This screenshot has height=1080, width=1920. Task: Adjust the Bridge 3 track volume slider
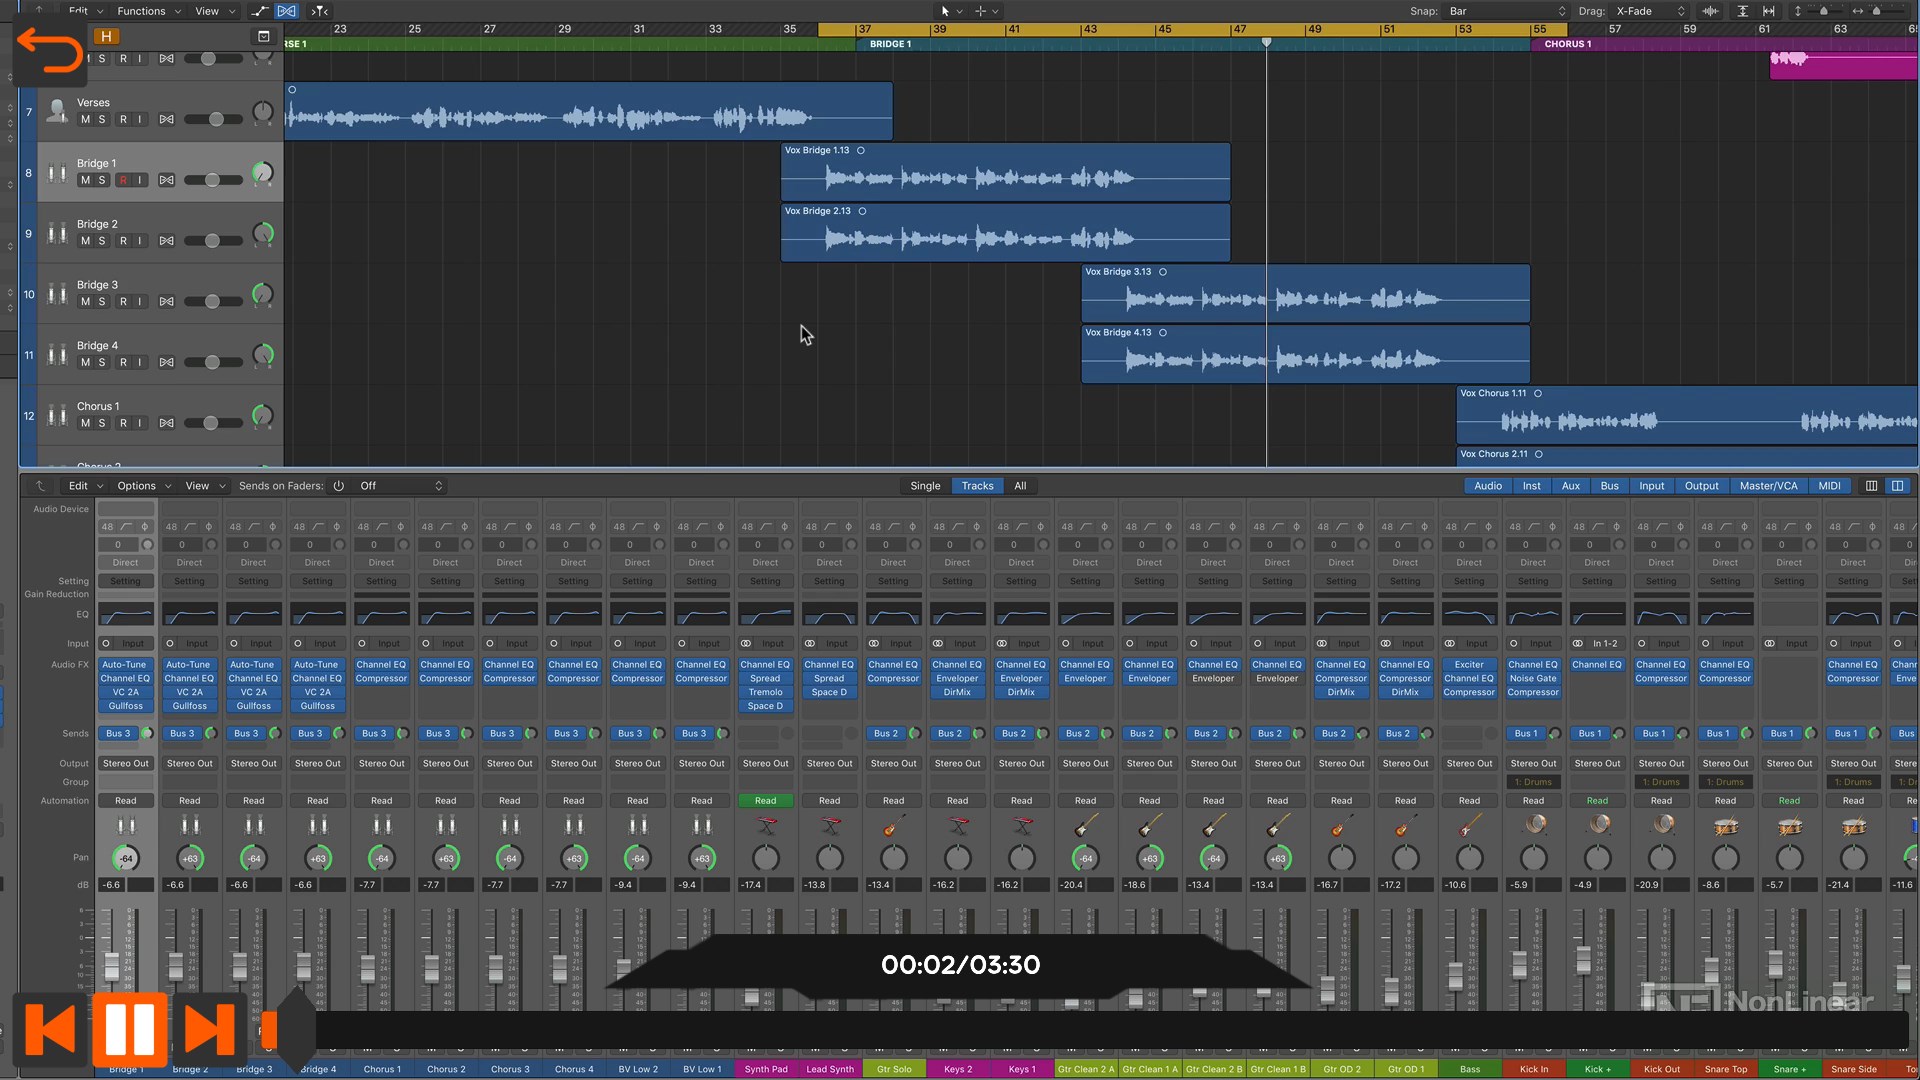click(x=212, y=302)
